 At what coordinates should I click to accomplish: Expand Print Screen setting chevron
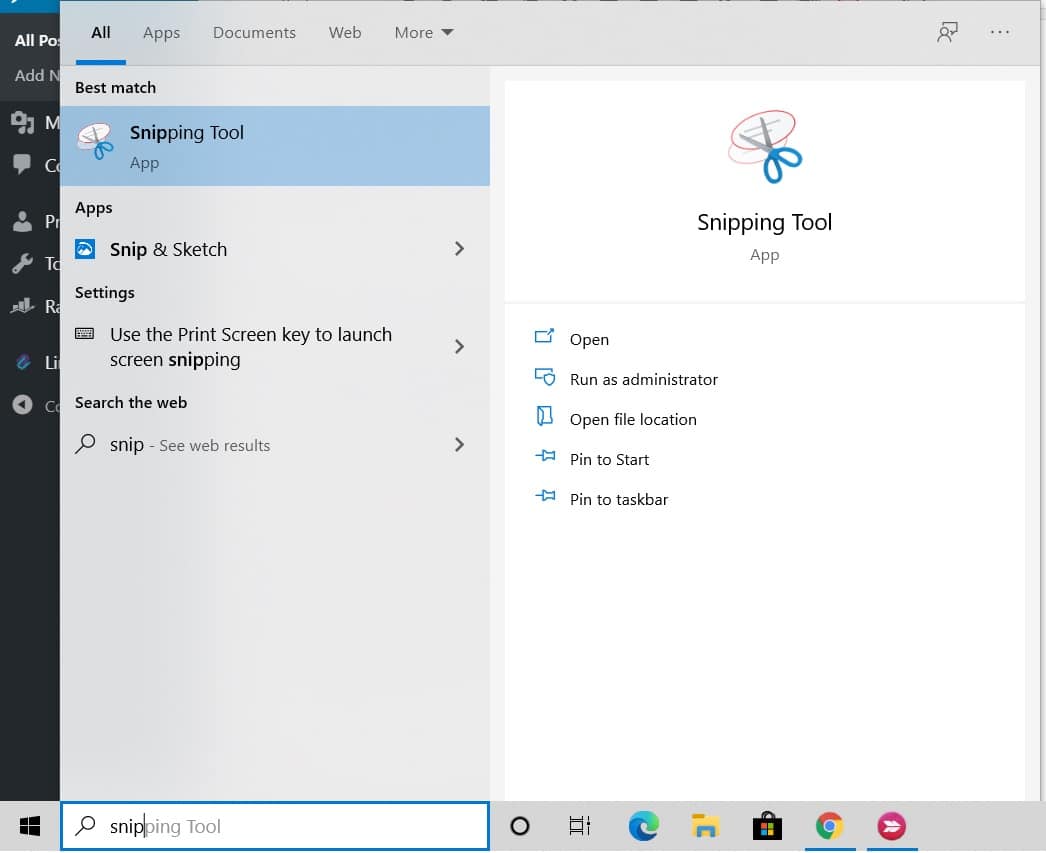point(459,347)
